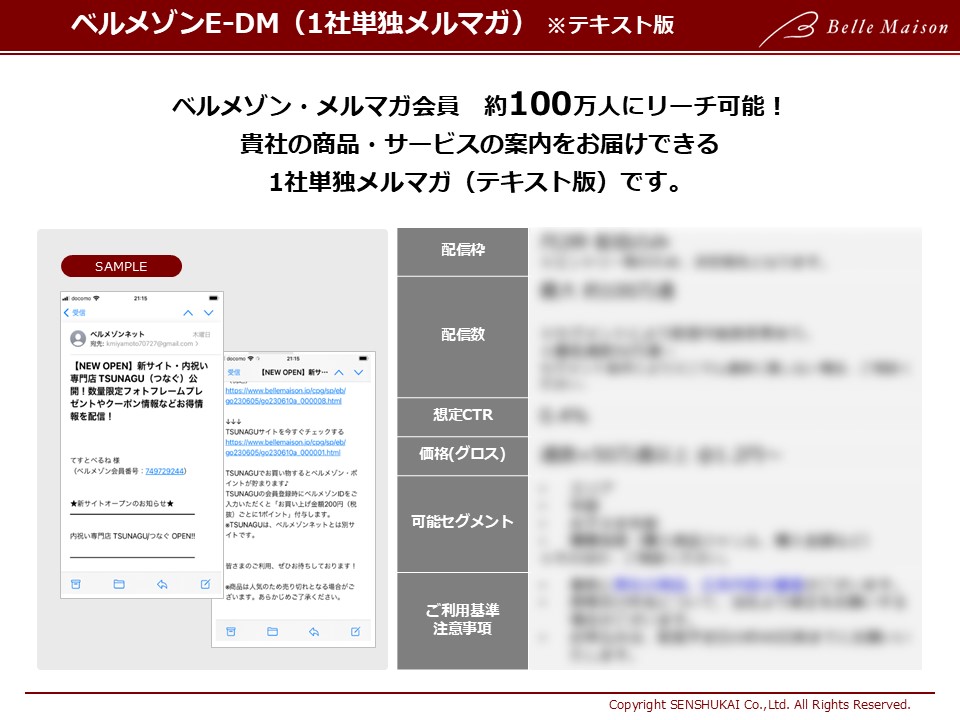Screen dimensions: 960x720
Task: Click the 価格(グロス) row header
Action: click(462, 455)
